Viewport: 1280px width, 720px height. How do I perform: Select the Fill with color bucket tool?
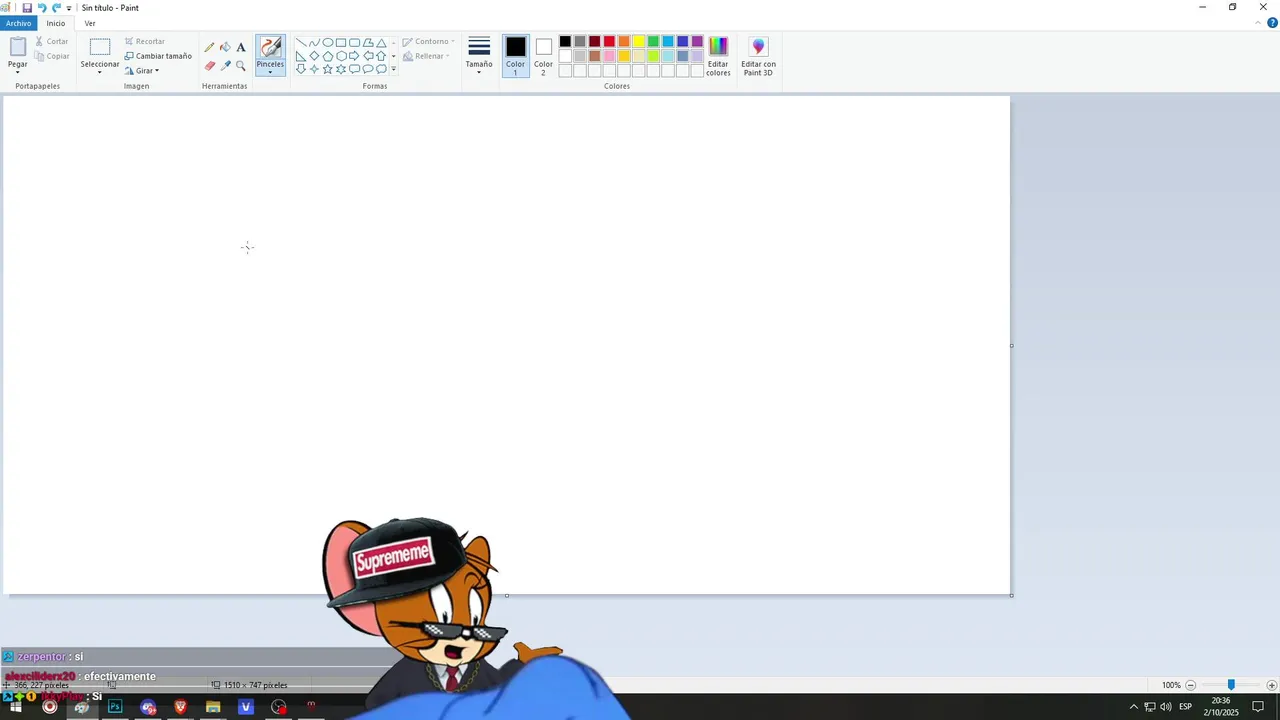[225, 47]
